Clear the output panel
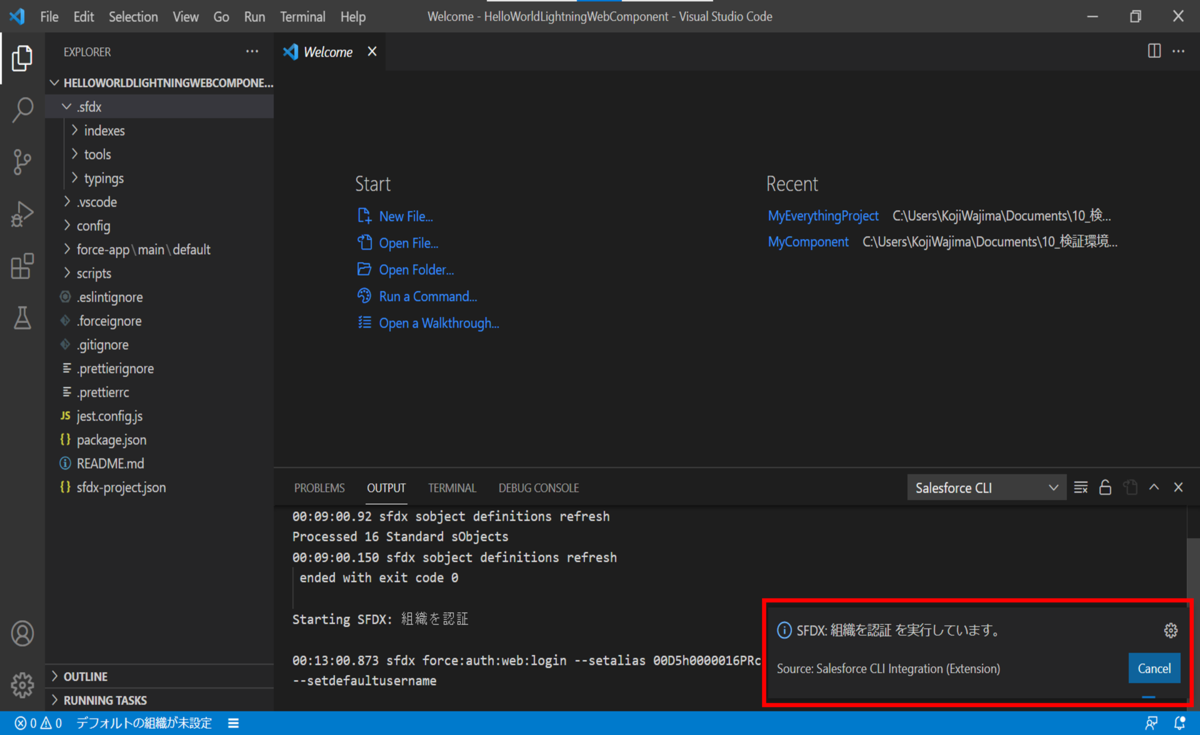Image resolution: width=1200 pixels, height=735 pixels. pos(1081,488)
